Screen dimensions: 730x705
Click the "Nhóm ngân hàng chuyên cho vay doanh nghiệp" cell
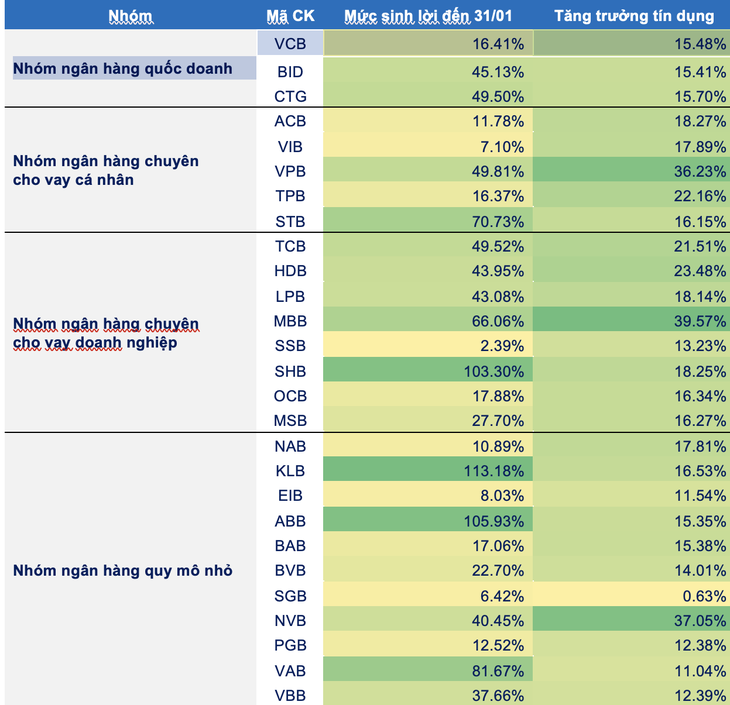pyautogui.click(x=106, y=333)
